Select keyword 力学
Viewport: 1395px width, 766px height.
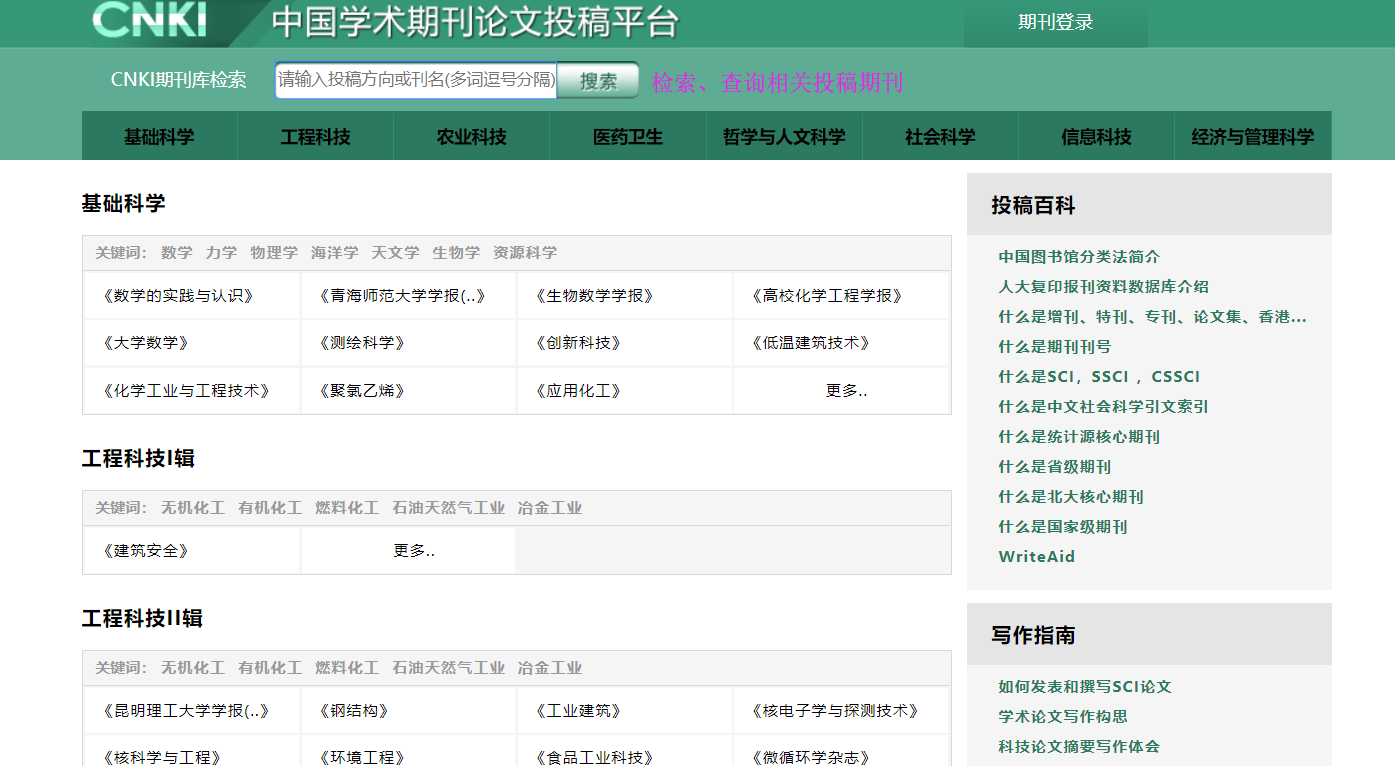[221, 253]
